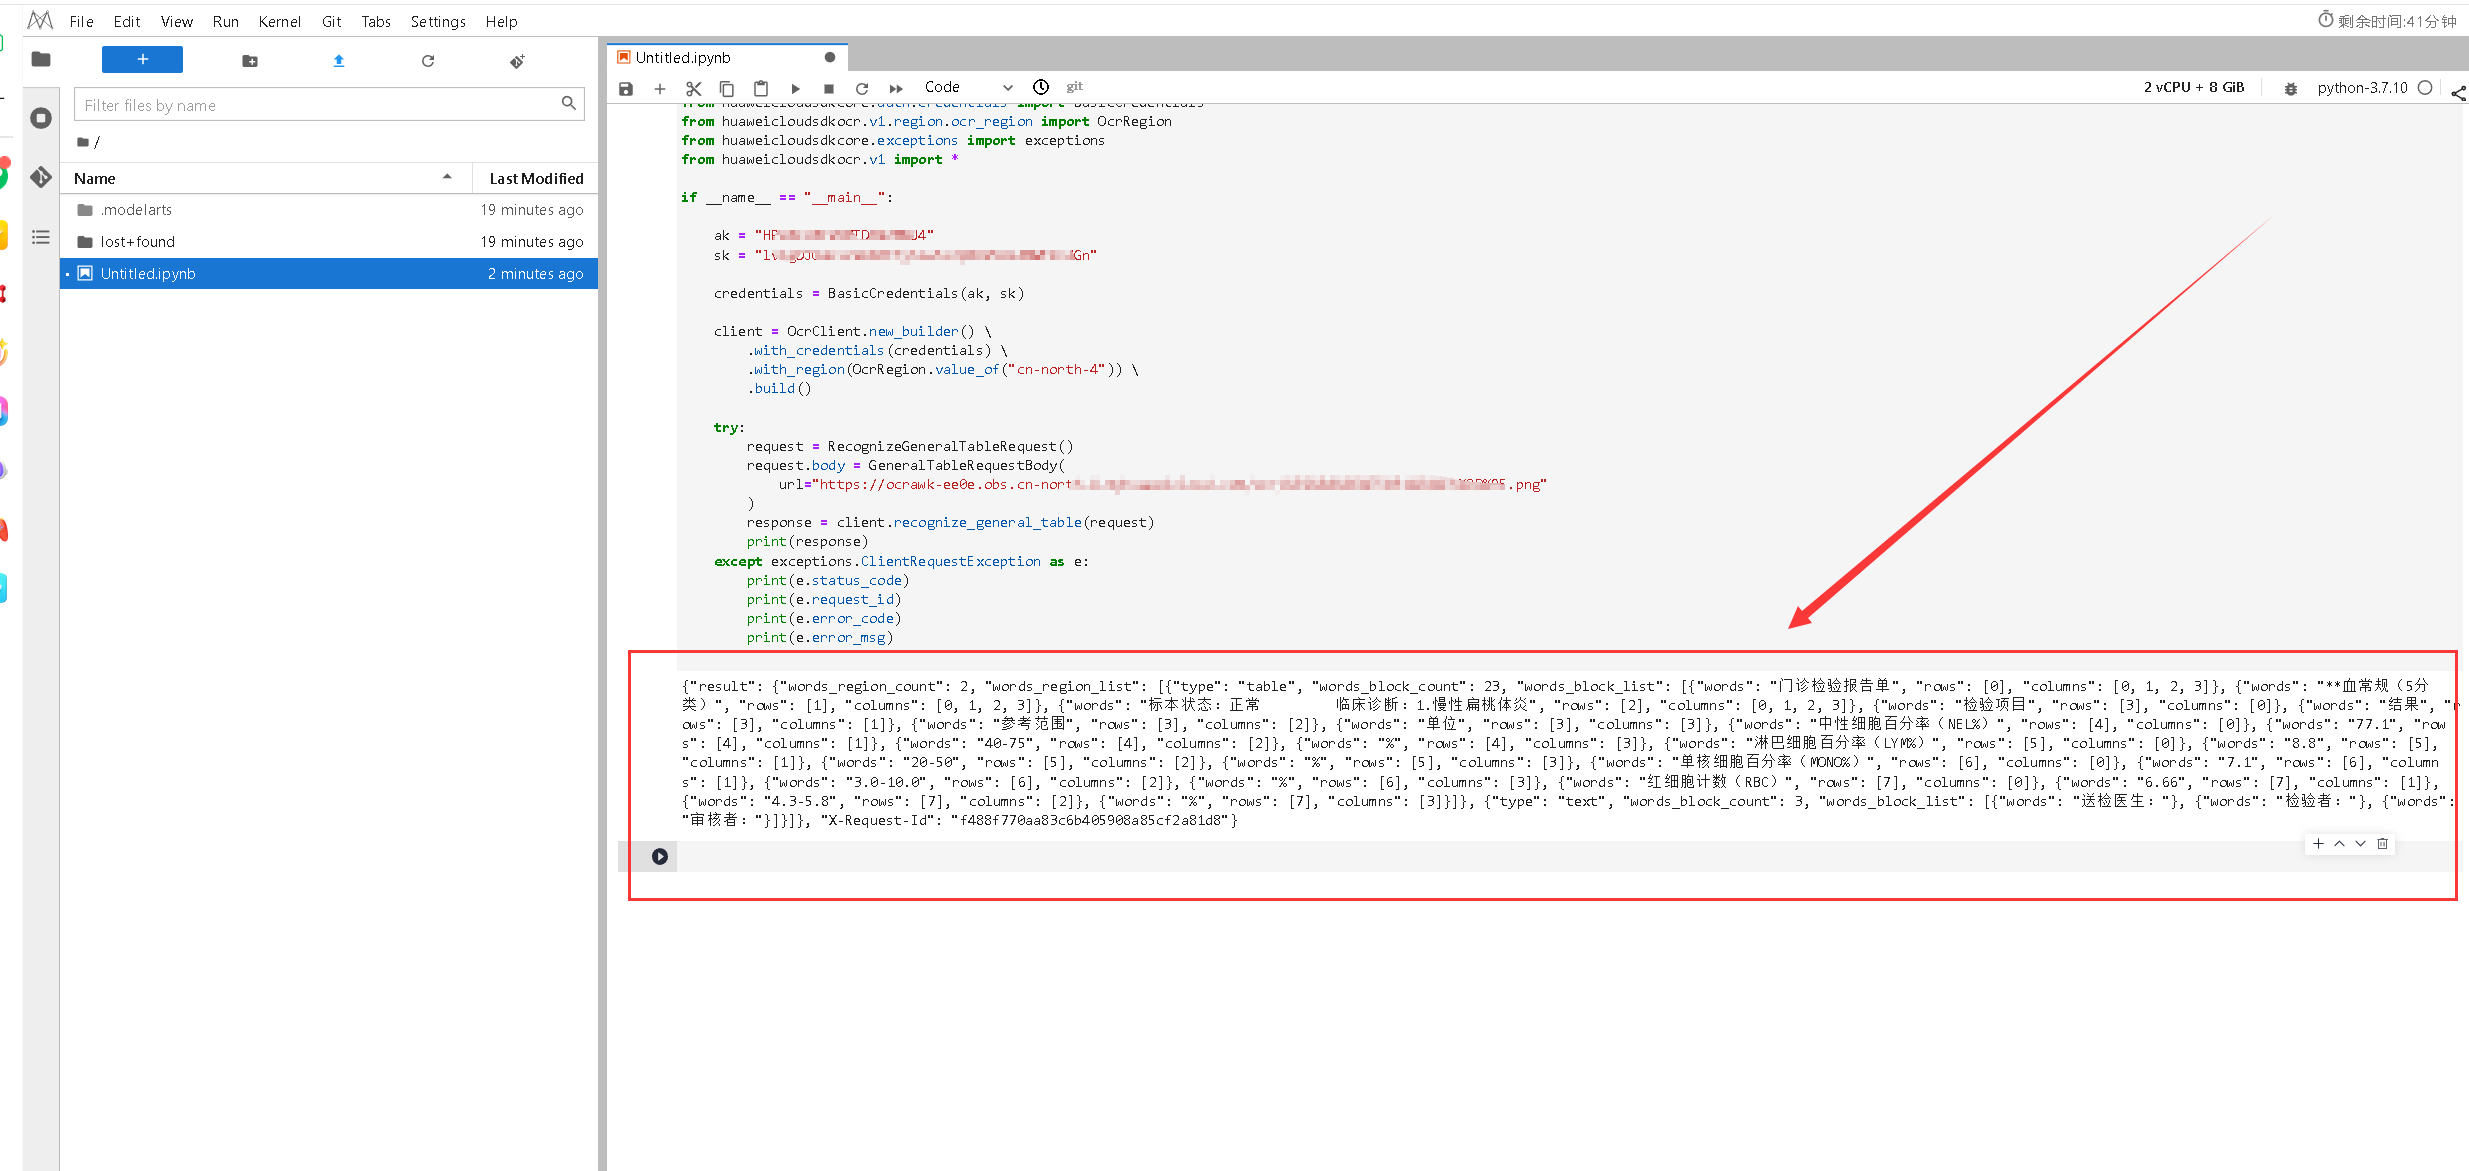Create a new folder icon in file browser
Viewport: 2469px width, 1171px height.
250,61
